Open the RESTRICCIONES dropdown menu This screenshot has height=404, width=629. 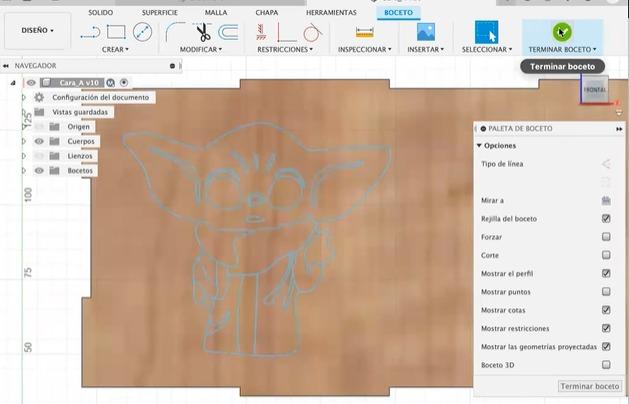(285, 49)
